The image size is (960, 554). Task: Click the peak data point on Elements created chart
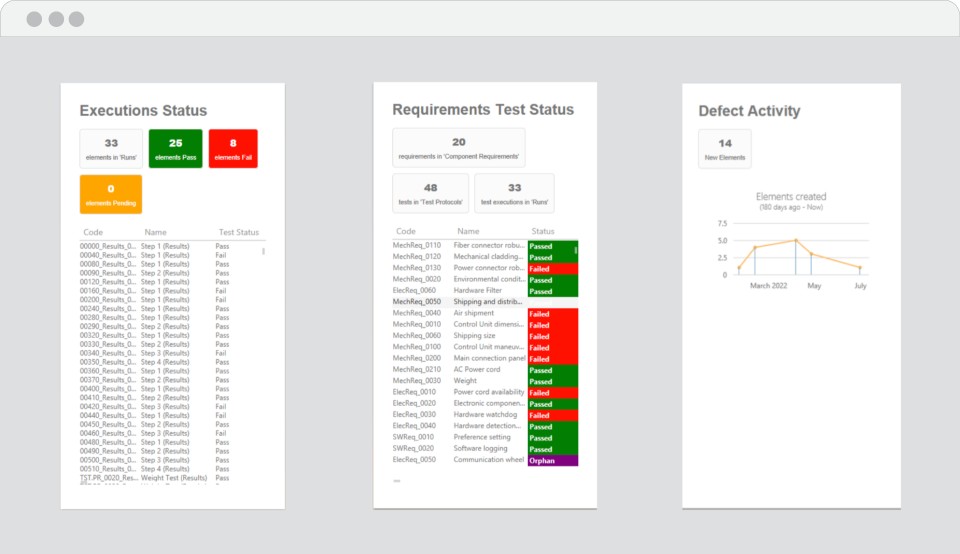click(x=796, y=241)
